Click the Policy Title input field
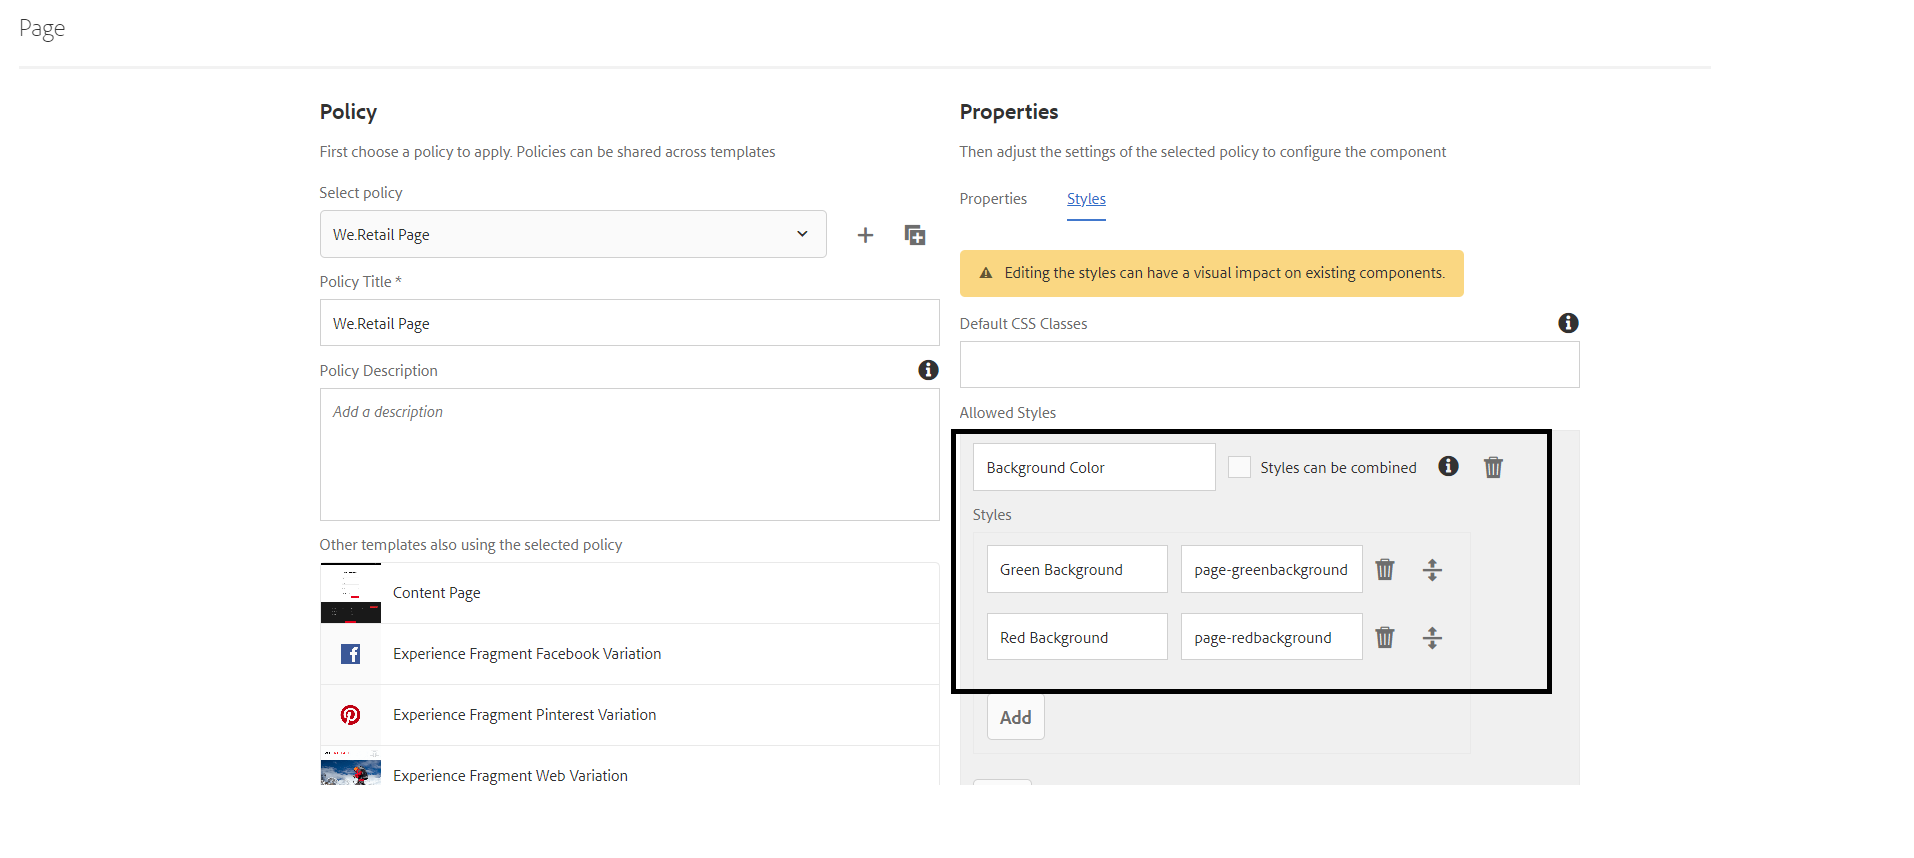Viewport: 1914px width, 858px height. tap(629, 323)
